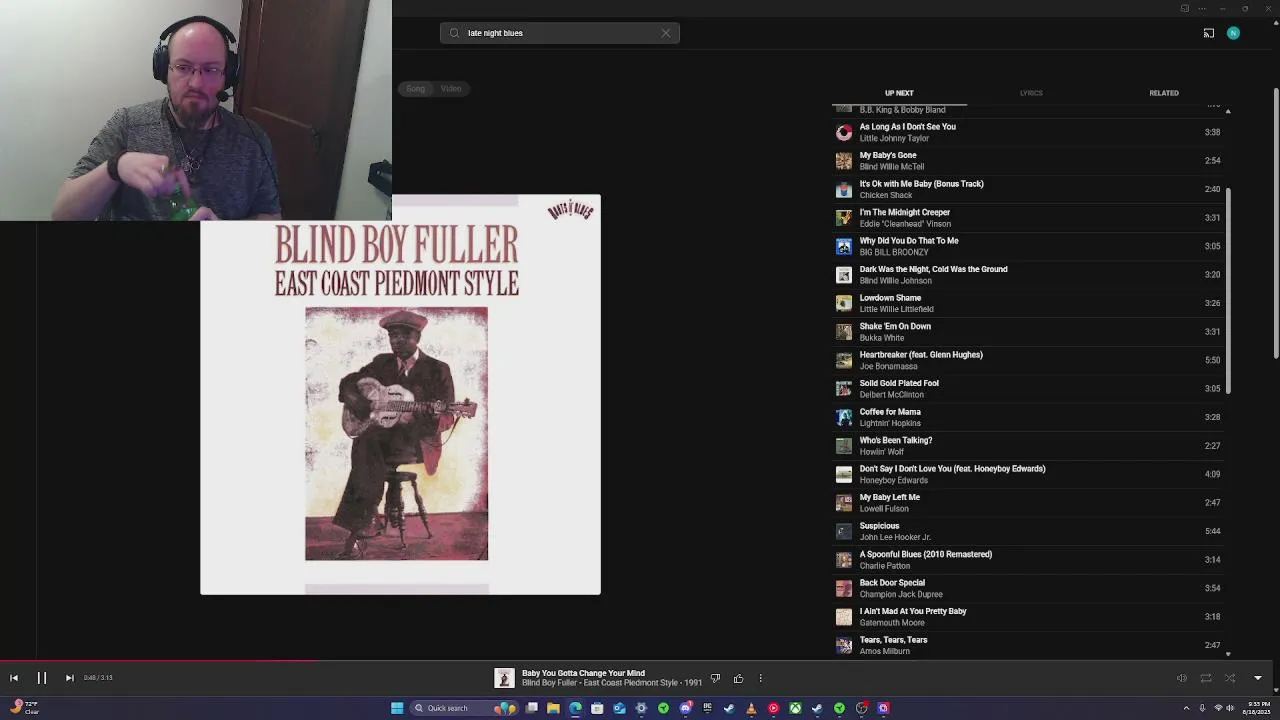The image size is (1280, 720).
Task: Collapse the player page with down arrow
Action: pyautogui.click(x=1258, y=678)
